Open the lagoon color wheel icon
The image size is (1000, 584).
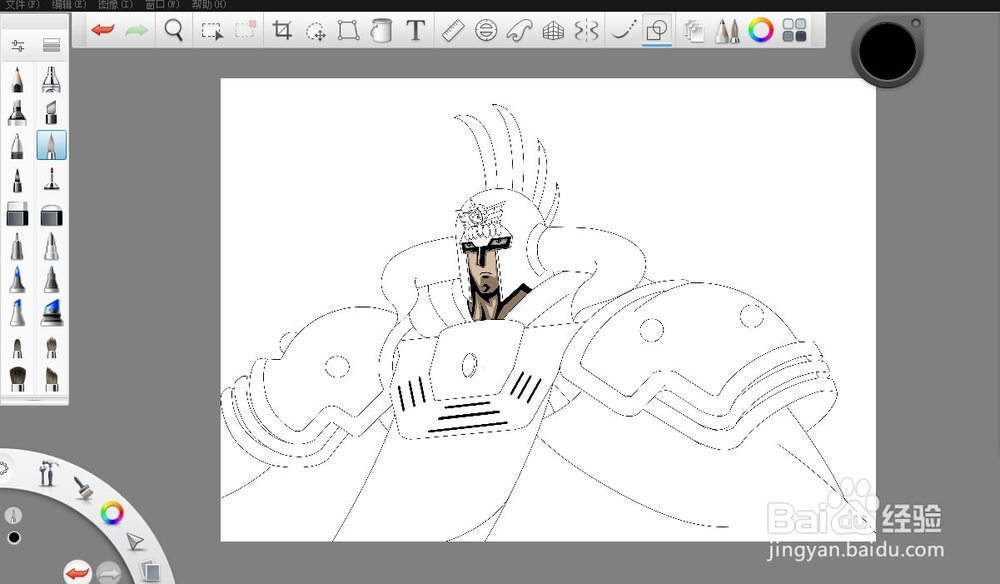[x=112, y=513]
